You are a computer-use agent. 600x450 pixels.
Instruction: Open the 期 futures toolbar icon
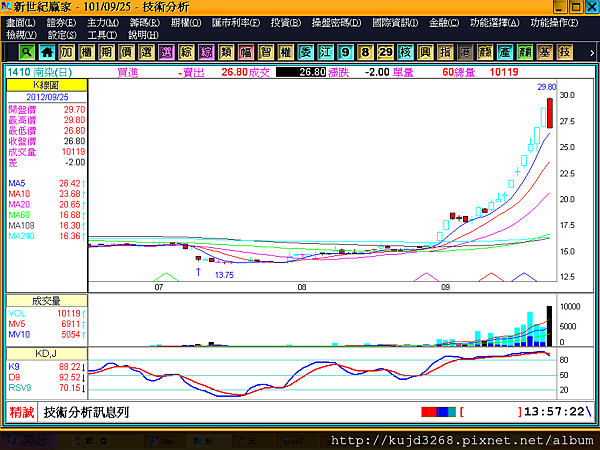106,52
